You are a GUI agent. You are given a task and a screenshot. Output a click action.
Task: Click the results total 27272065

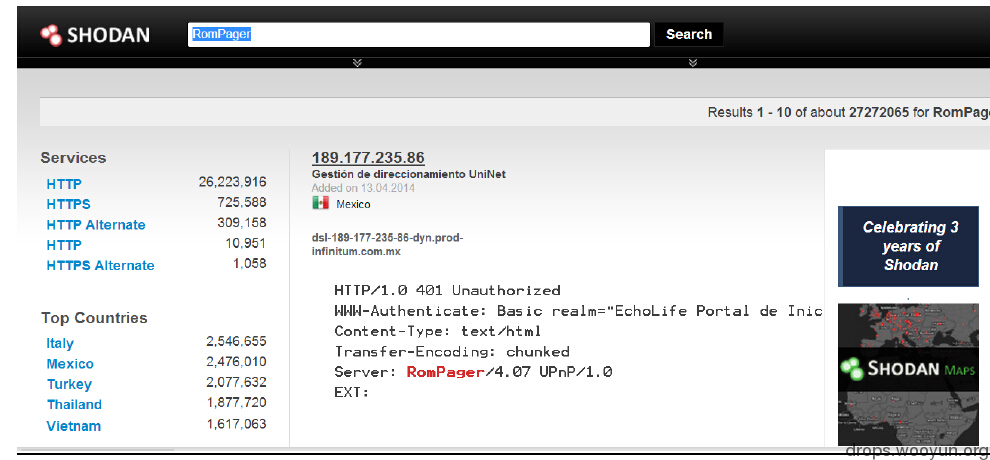(879, 112)
